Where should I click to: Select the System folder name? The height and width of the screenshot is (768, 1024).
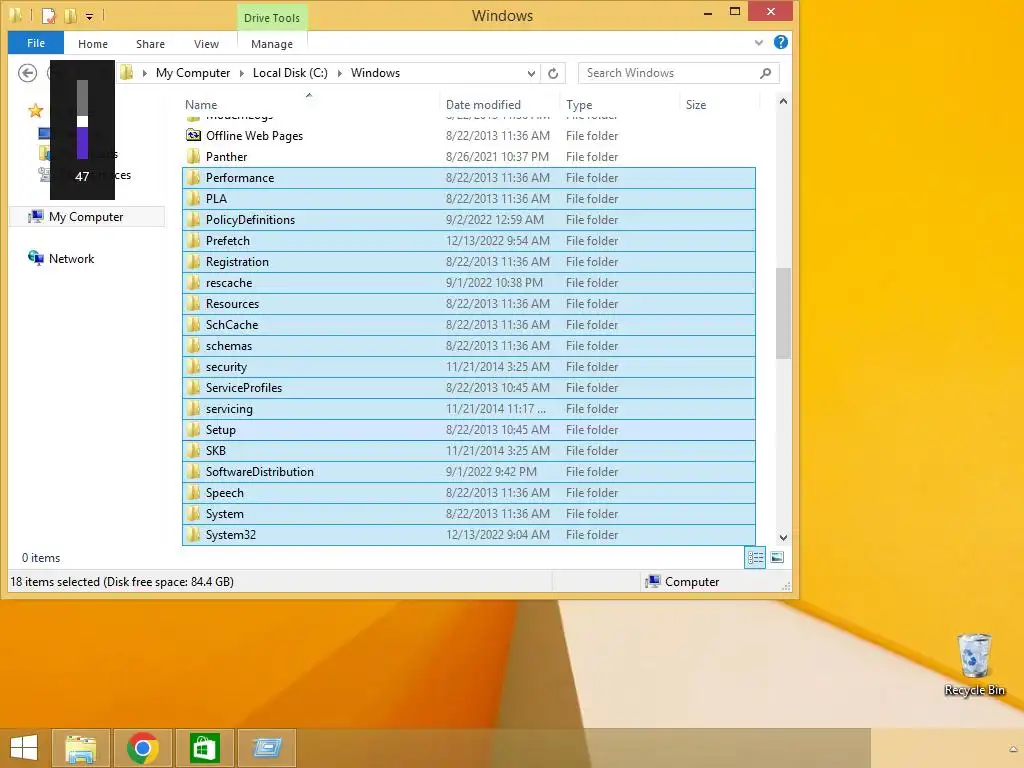(224, 514)
